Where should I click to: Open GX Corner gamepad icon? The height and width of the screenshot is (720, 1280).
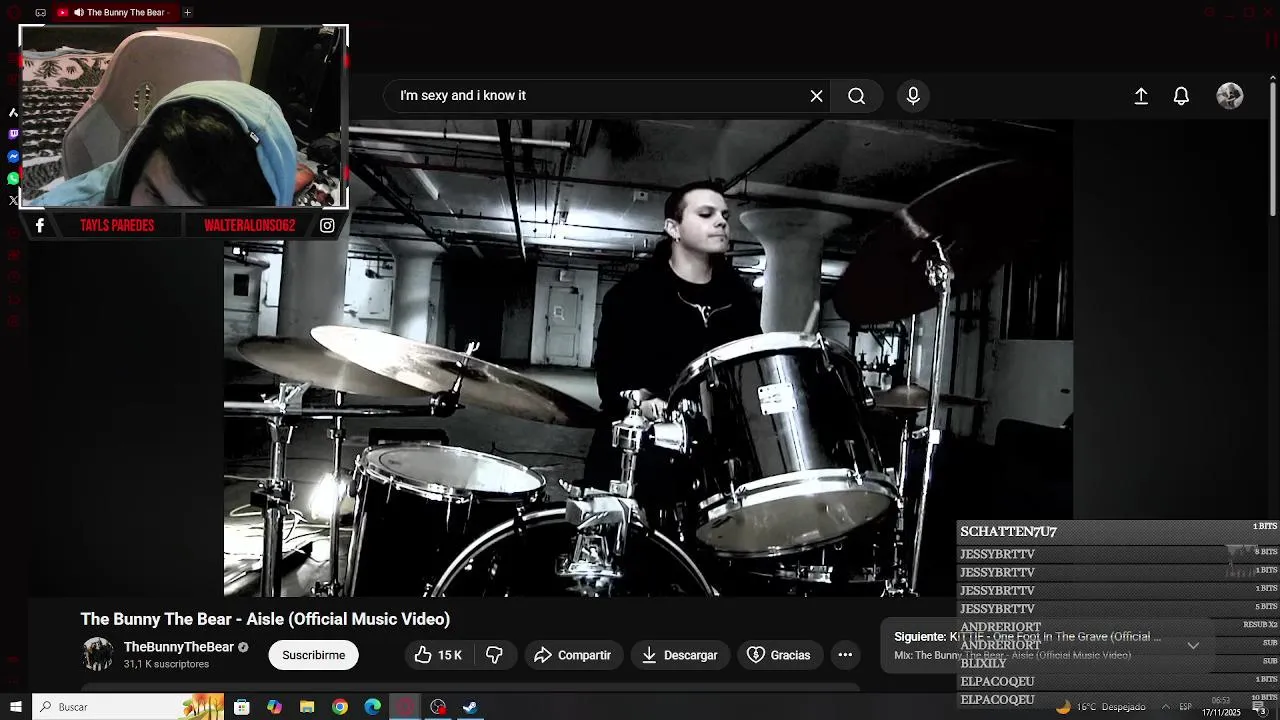point(40,12)
